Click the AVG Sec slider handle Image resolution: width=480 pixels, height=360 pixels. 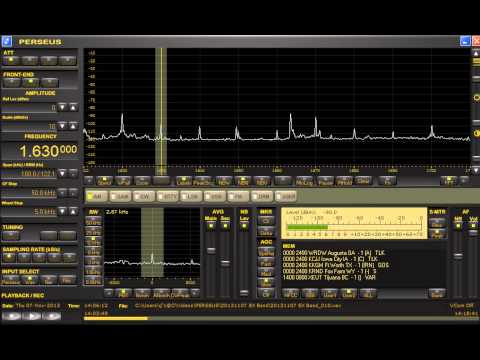226,263
